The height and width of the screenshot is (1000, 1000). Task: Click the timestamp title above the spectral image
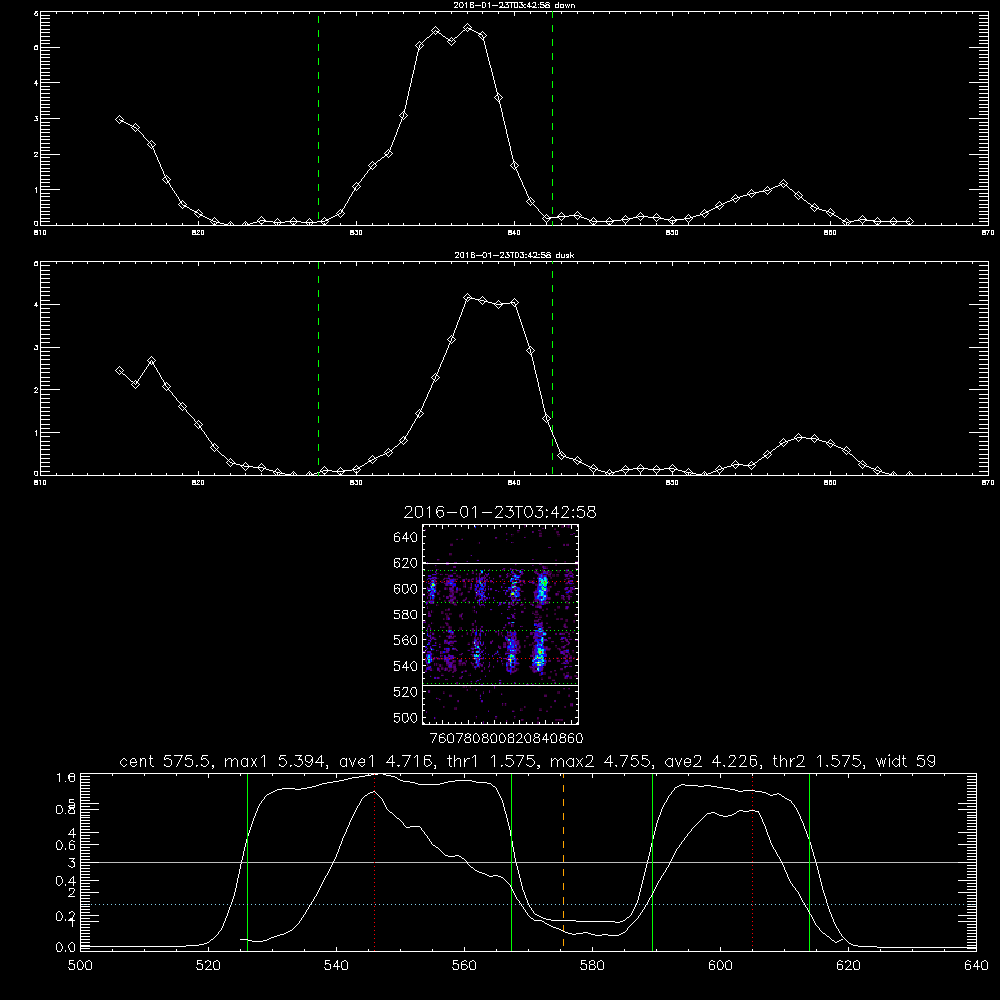pos(500,512)
